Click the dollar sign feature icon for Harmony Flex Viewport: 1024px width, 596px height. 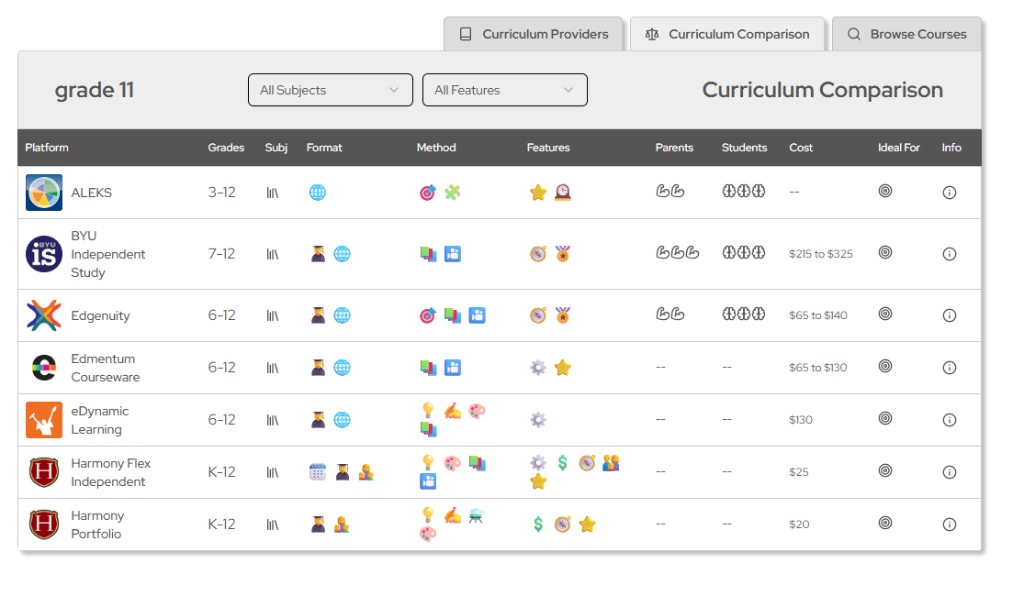[562, 463]
